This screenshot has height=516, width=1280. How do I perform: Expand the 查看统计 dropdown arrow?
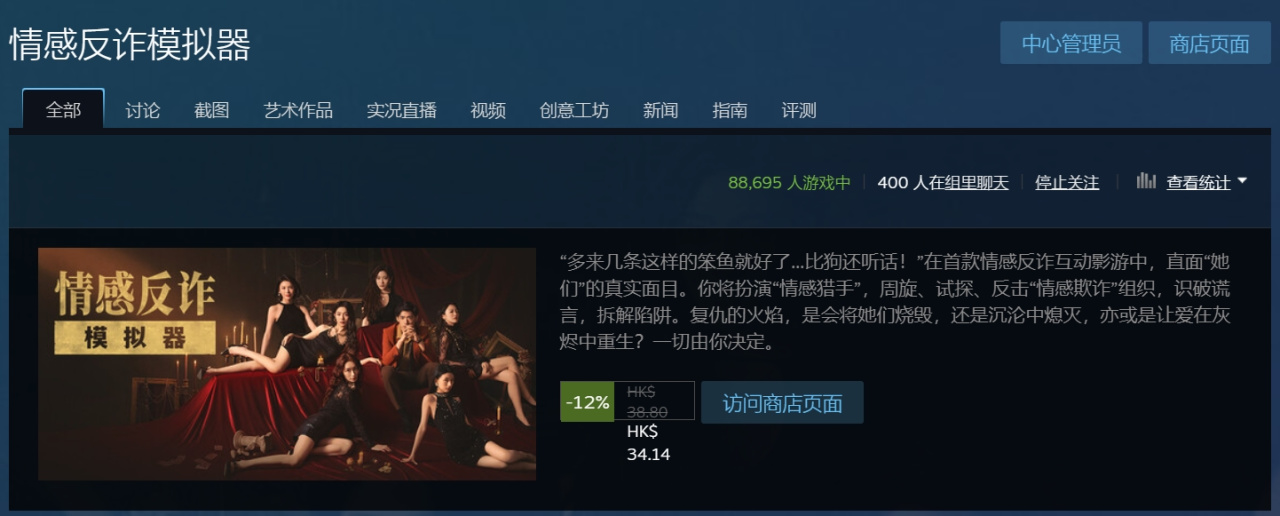[x=1242, y=181]
